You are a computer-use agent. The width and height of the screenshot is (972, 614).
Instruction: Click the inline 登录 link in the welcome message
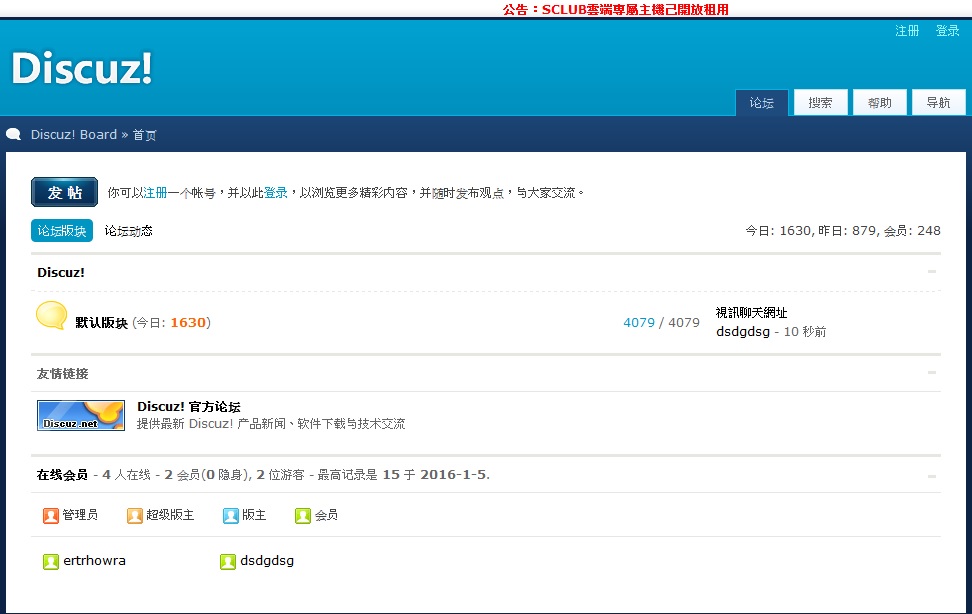(x=275, y=193)
